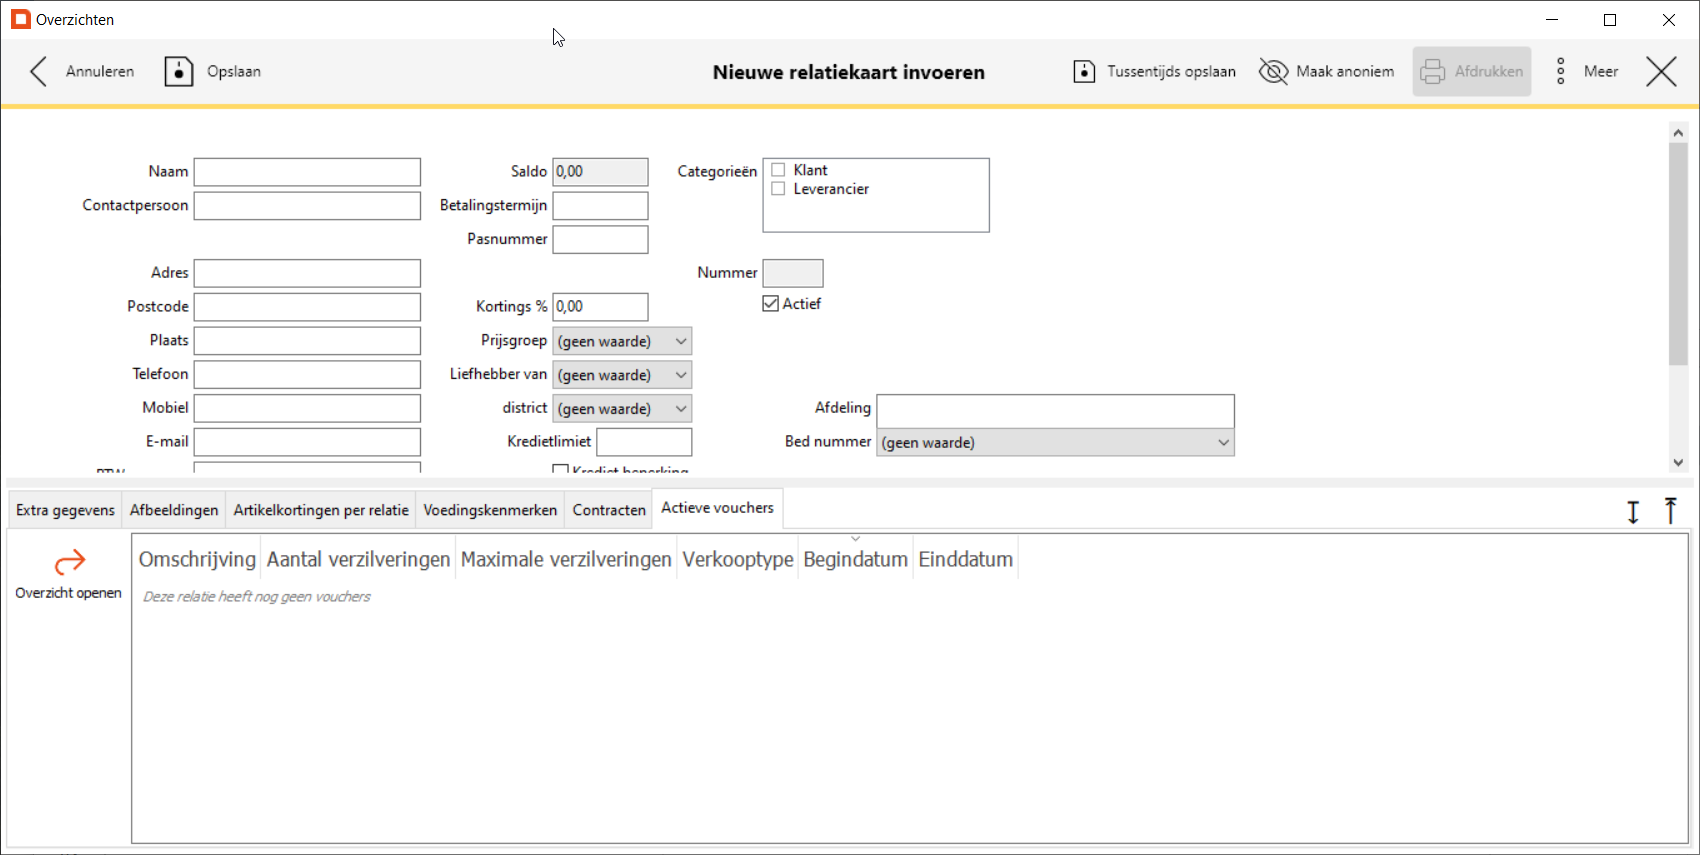This screenshot has width=1700, height=855.
Task: Sort by the Begindatum column header
Action: click(855, 560)
